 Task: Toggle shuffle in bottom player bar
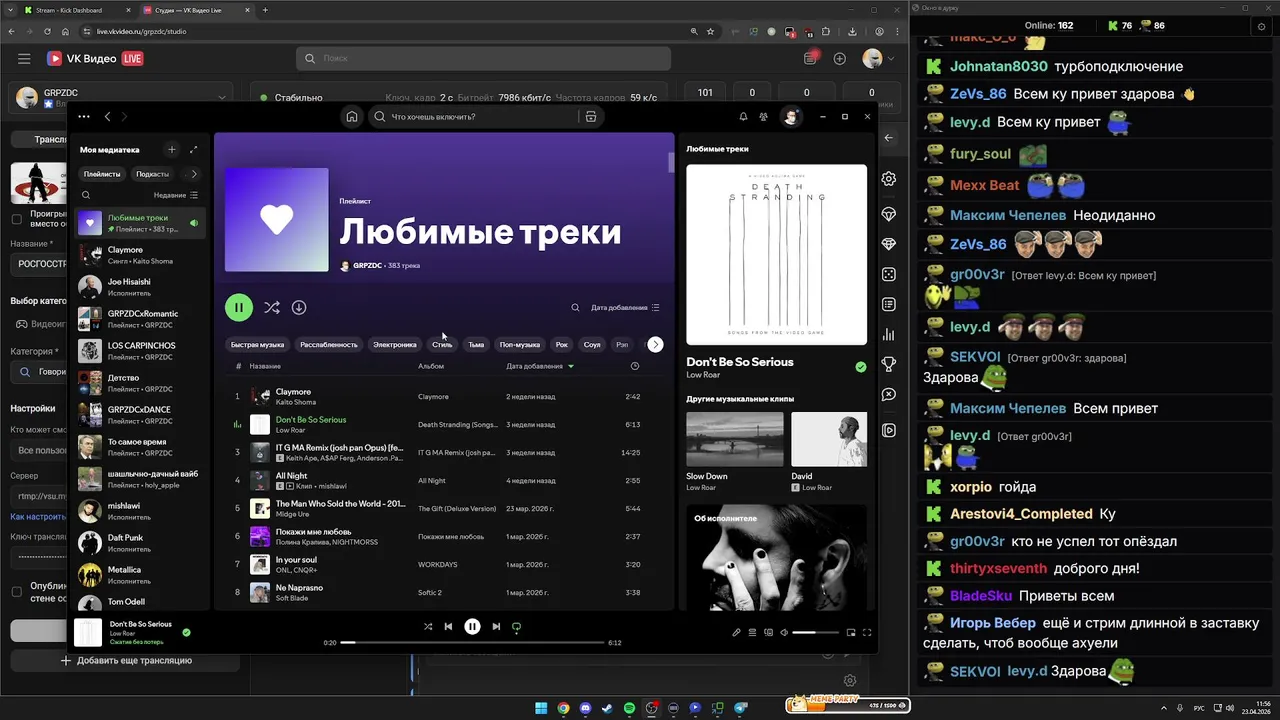pos(428,627)
